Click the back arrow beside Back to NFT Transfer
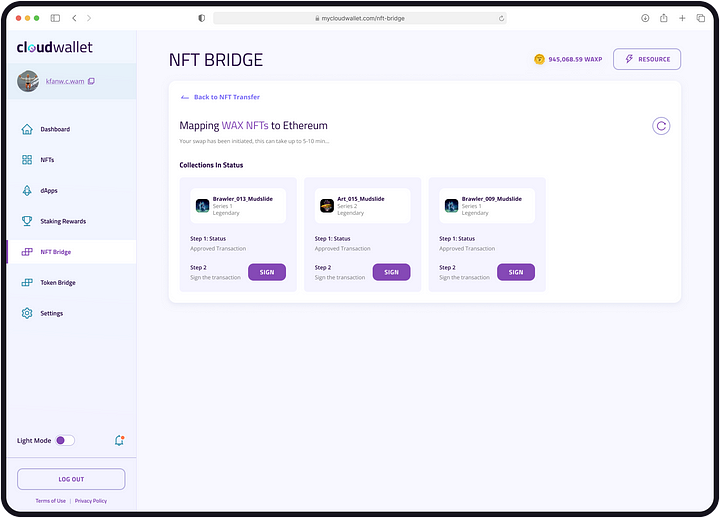 (x=185, y=97)
